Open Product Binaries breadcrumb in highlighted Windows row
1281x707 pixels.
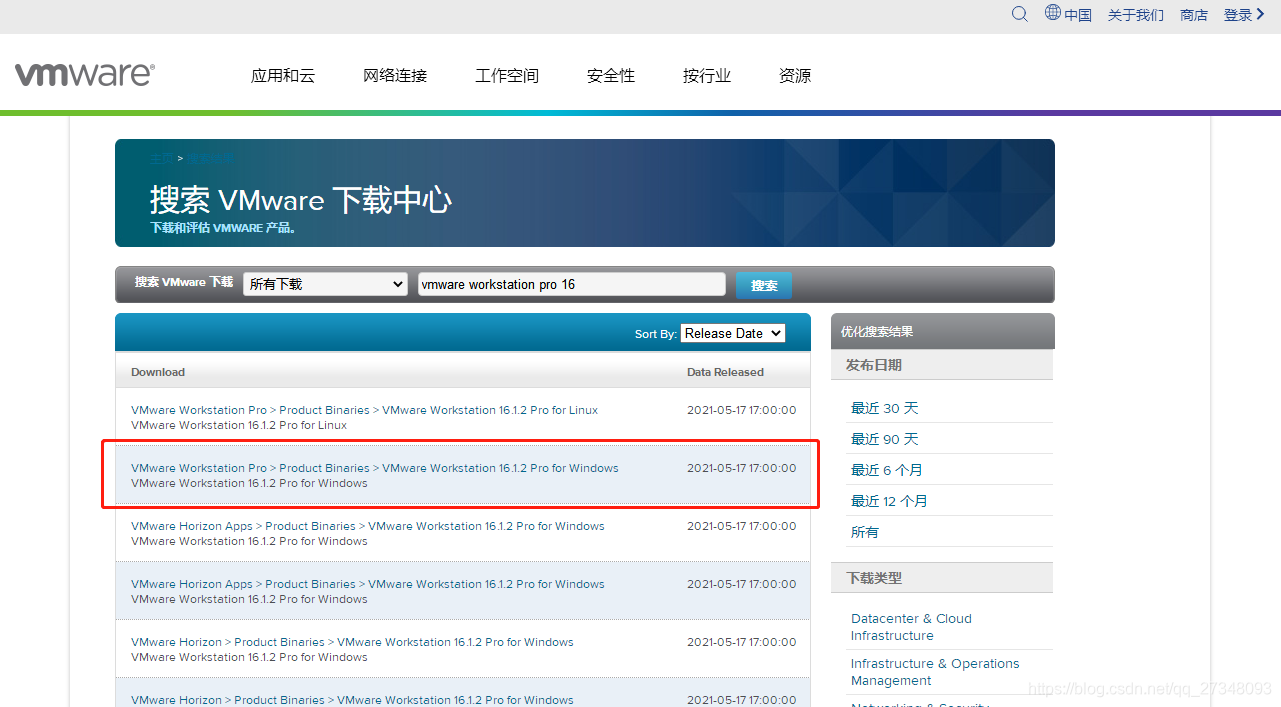click(x=324, y=468)
